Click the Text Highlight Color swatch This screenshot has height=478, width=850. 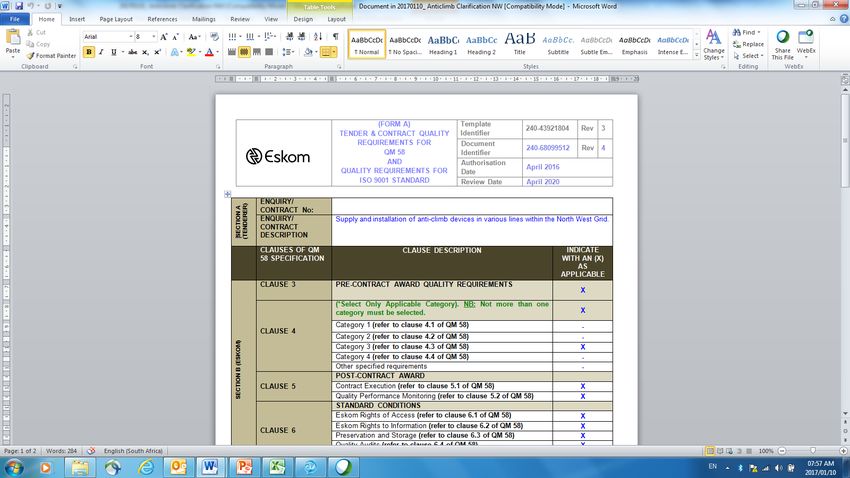point(190,52)
